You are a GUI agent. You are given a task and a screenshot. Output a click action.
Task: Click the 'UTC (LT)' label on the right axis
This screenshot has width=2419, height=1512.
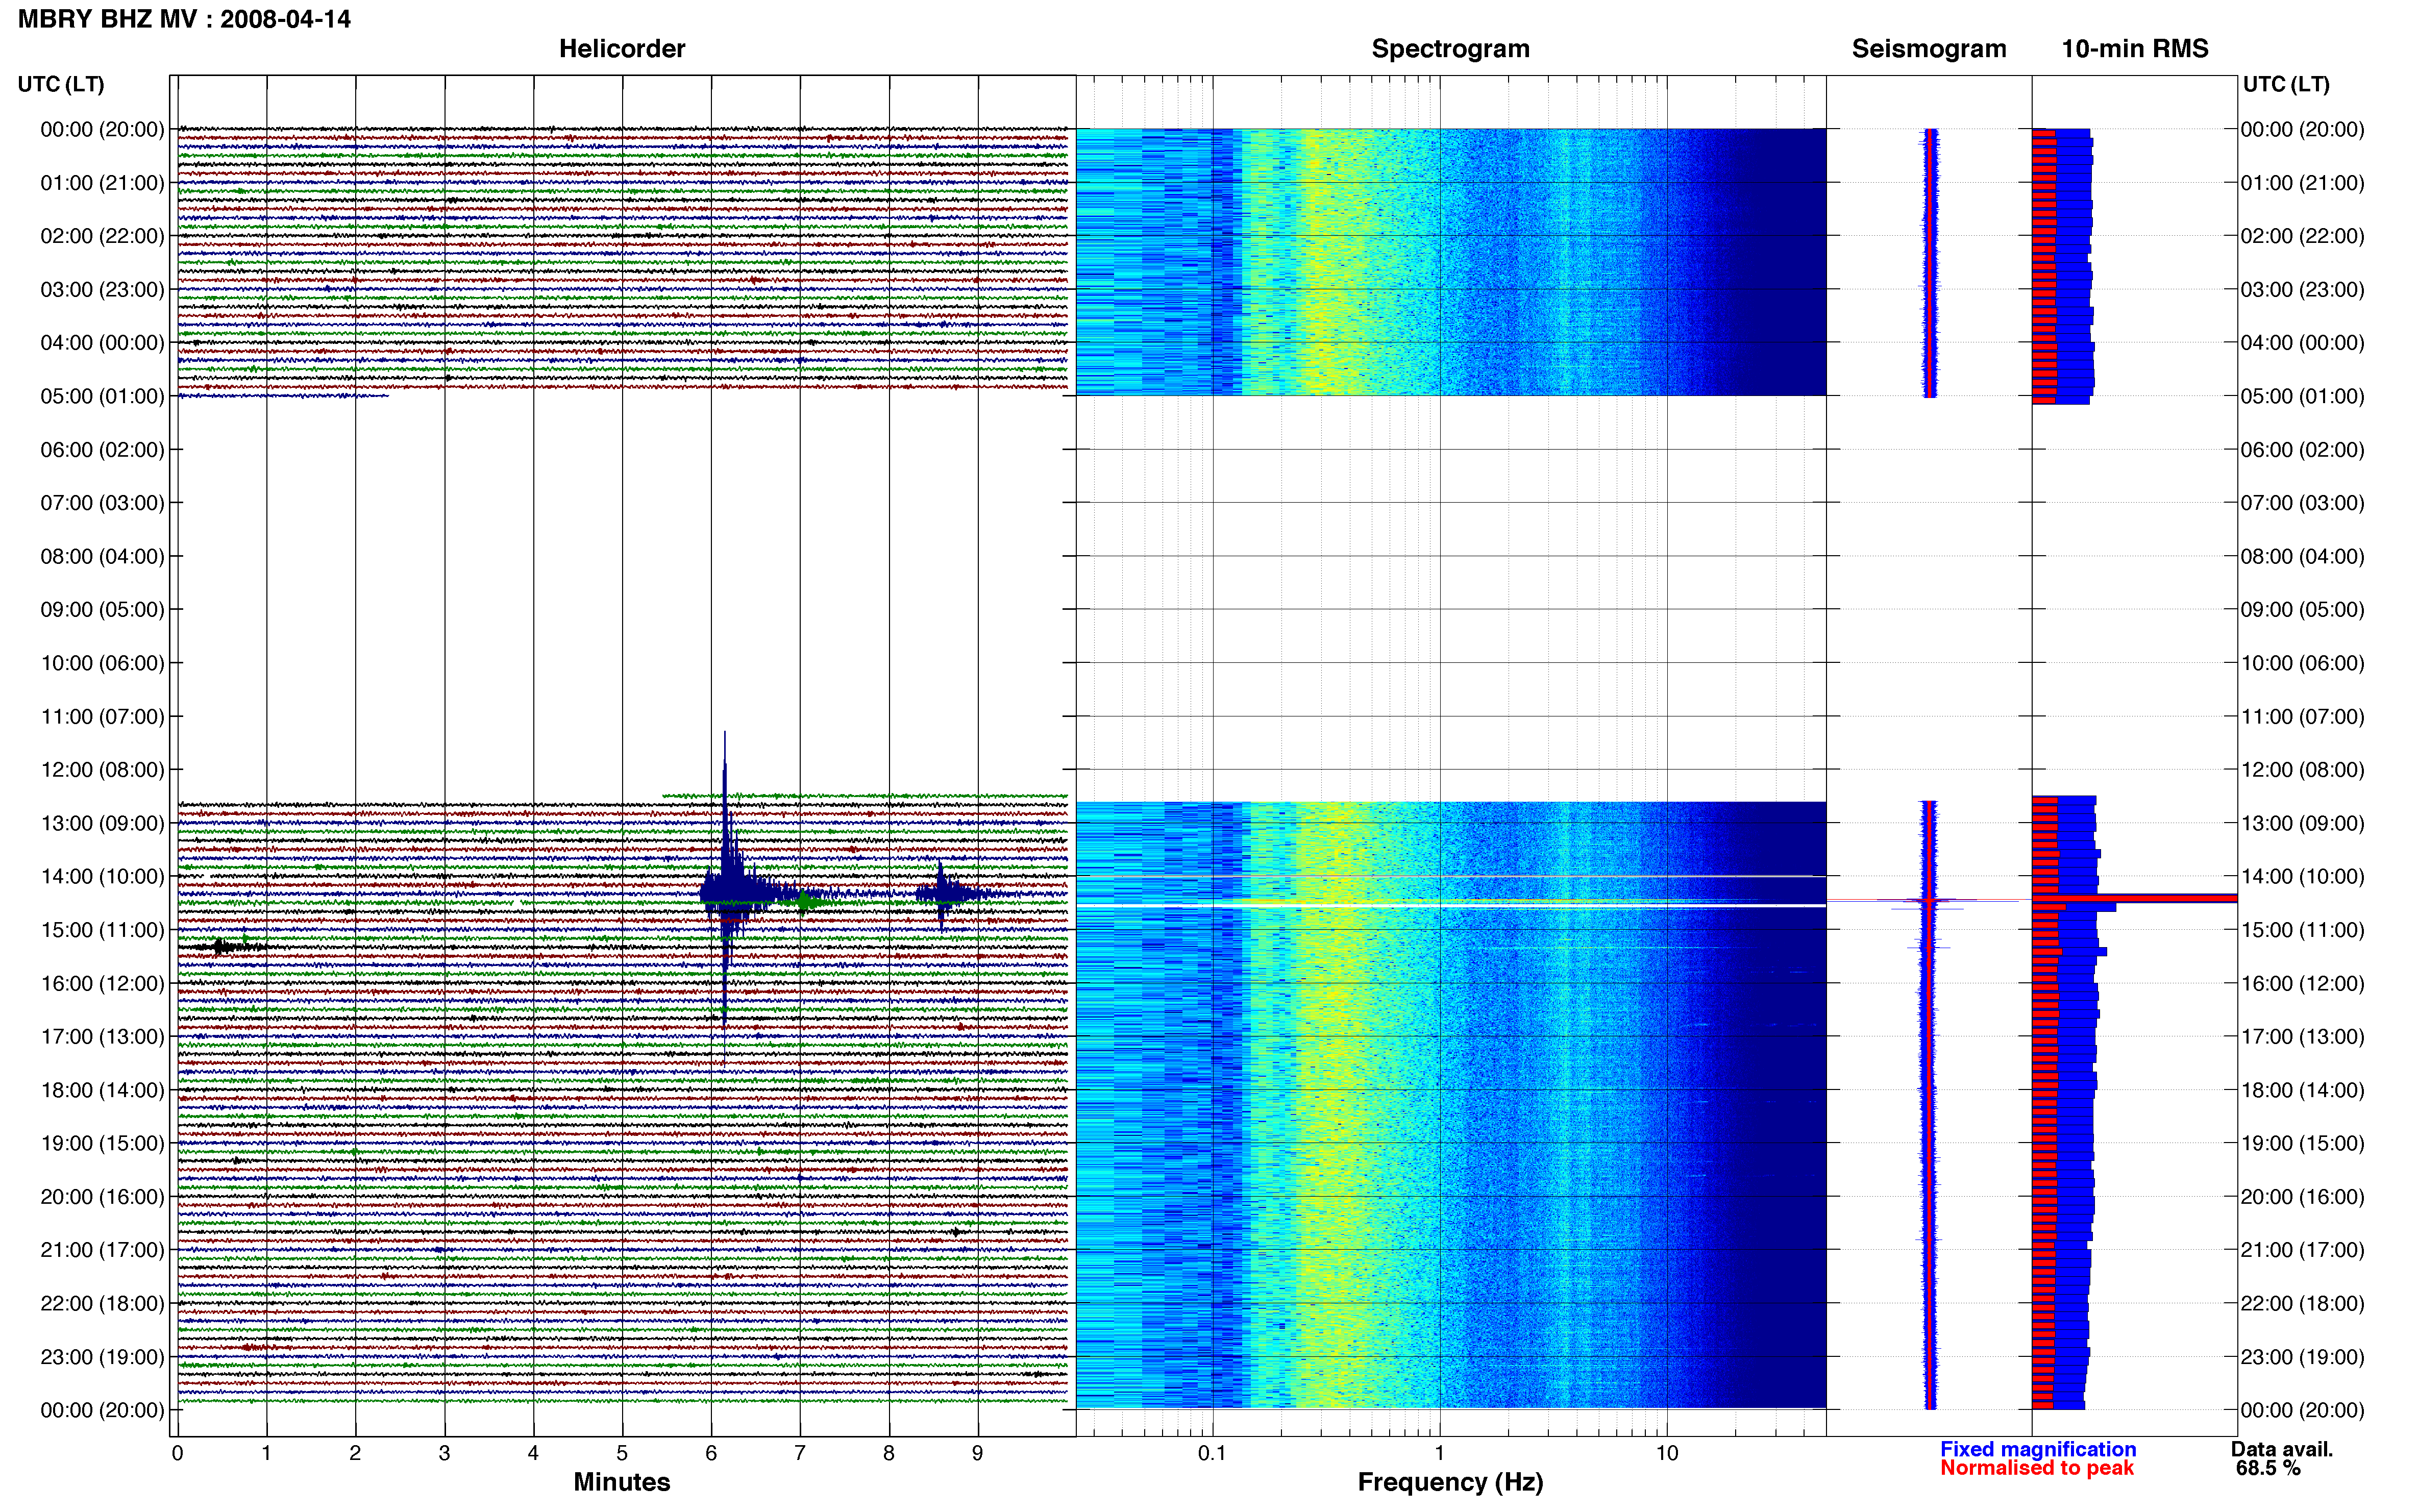tap(2286, 84)
